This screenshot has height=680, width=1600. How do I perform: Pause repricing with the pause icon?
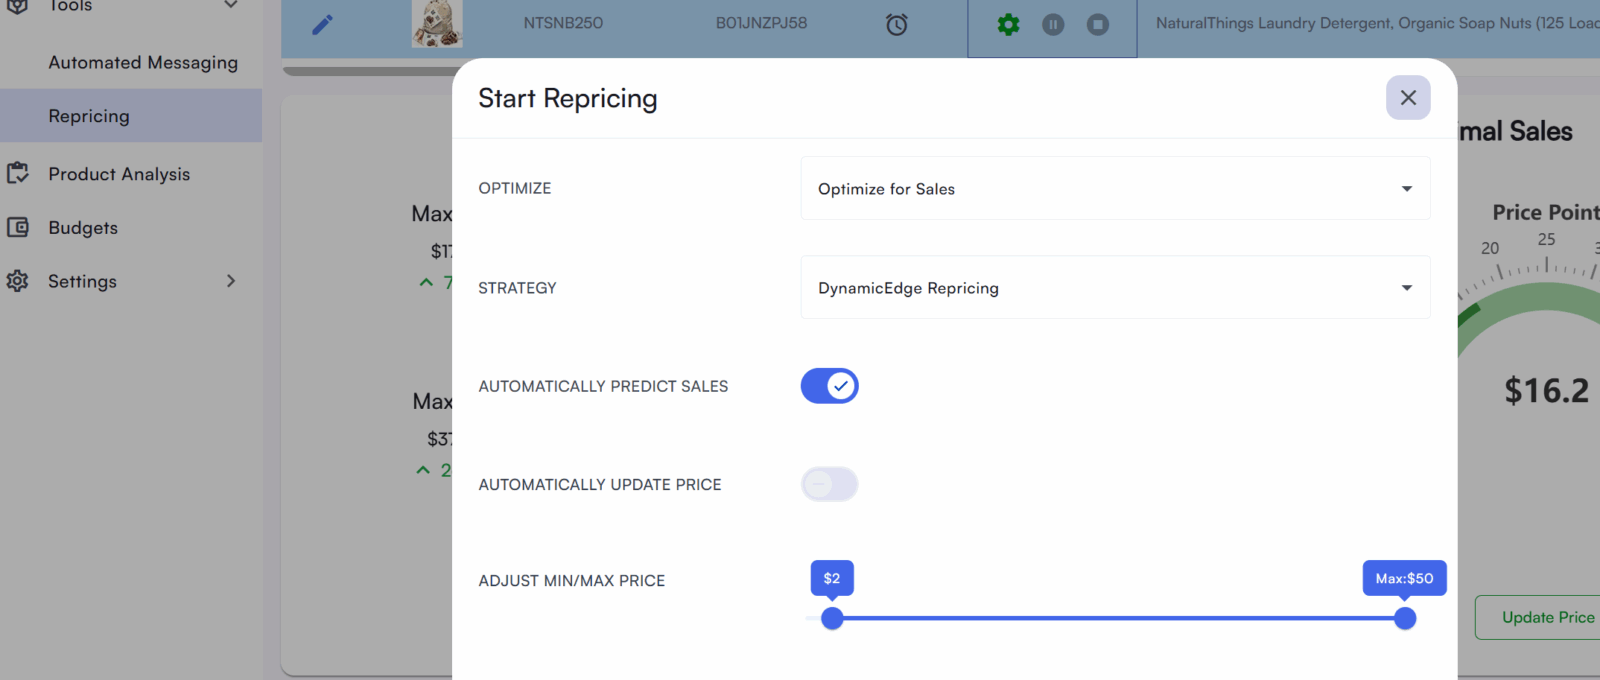pyautogui.click(x=1053, y=24)
